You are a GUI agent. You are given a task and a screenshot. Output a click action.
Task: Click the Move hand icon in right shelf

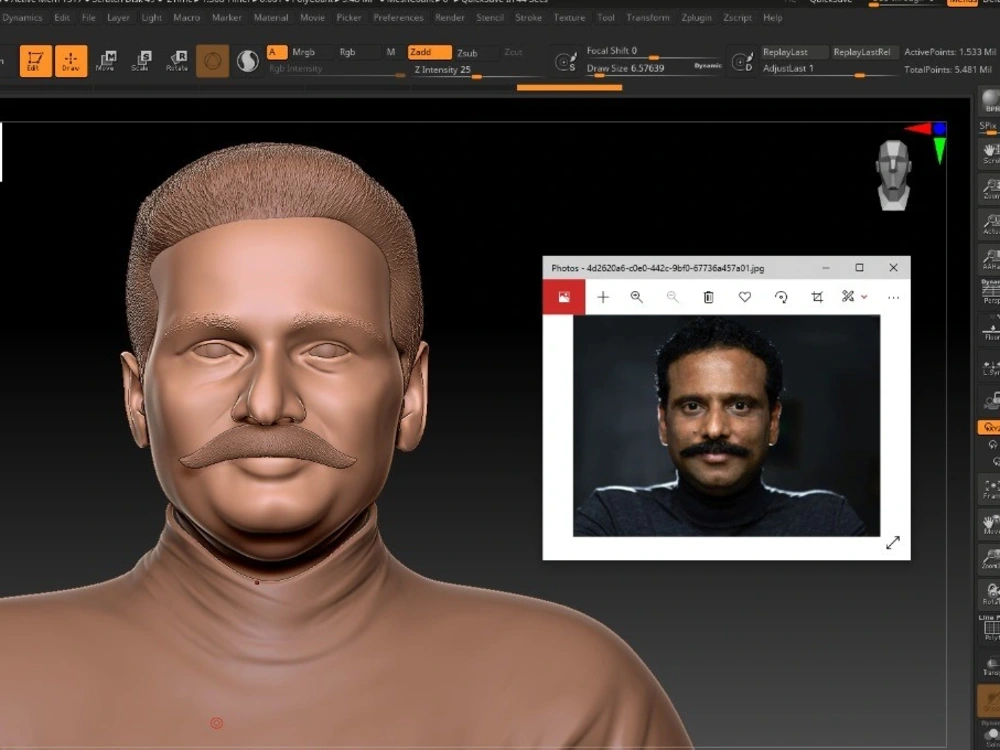pyautogui.click(x=990, y=524)
